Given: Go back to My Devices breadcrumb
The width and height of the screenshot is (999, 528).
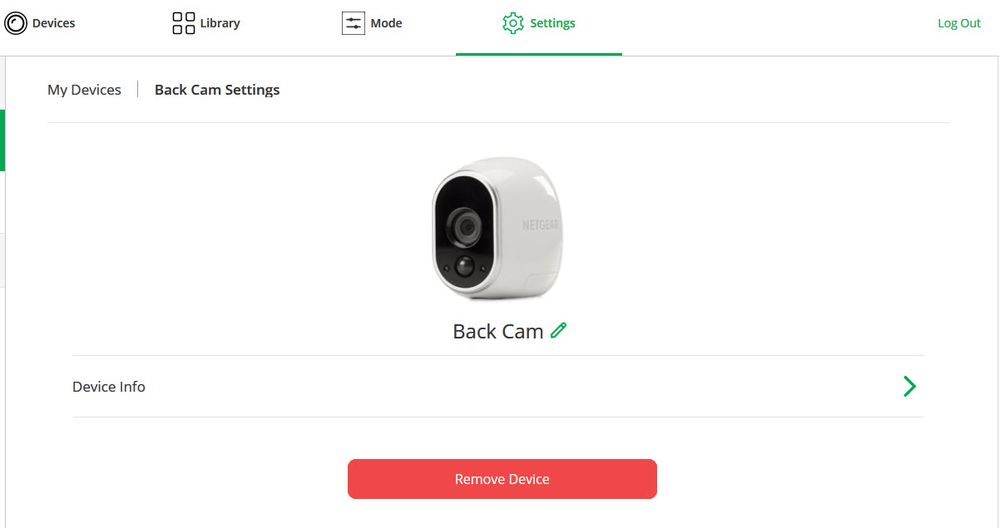Looking at the screenshot, I should click(84, 90).
